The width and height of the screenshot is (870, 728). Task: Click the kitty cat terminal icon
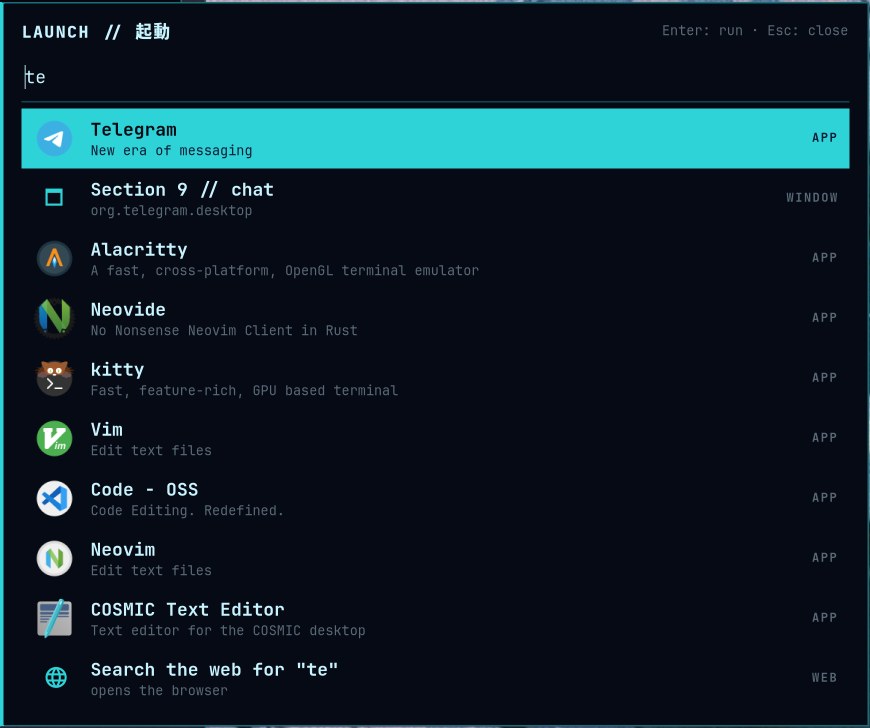point(54,378)
